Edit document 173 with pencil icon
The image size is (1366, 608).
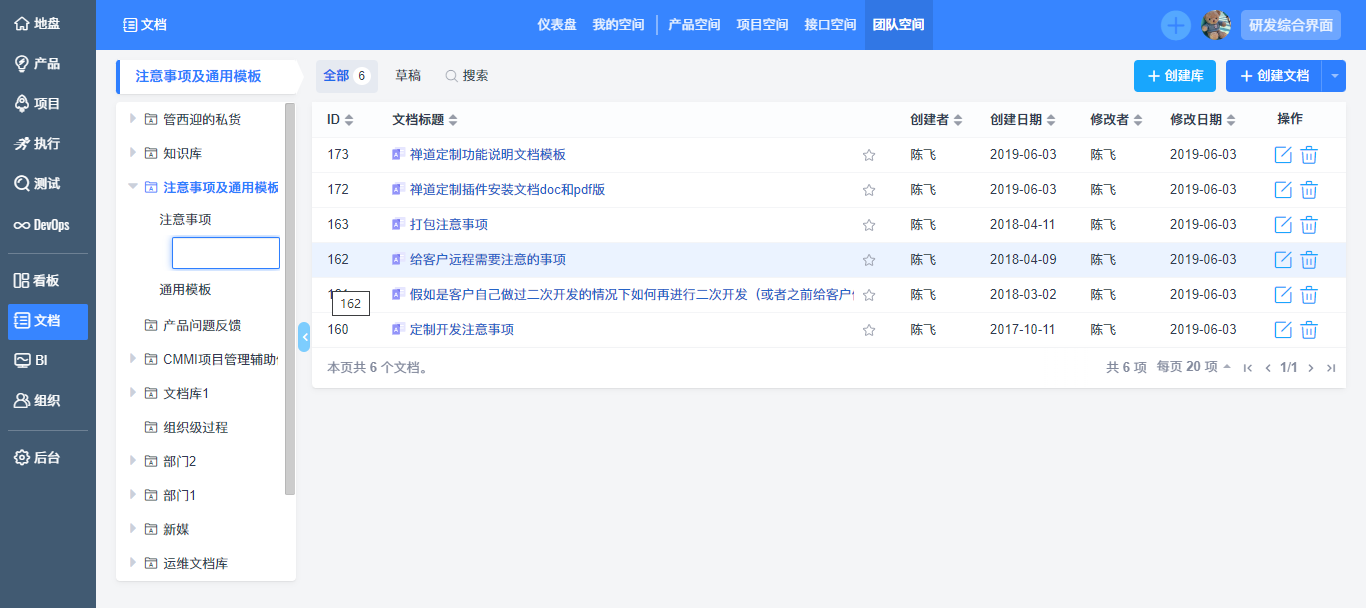[x=1283, y=155]
